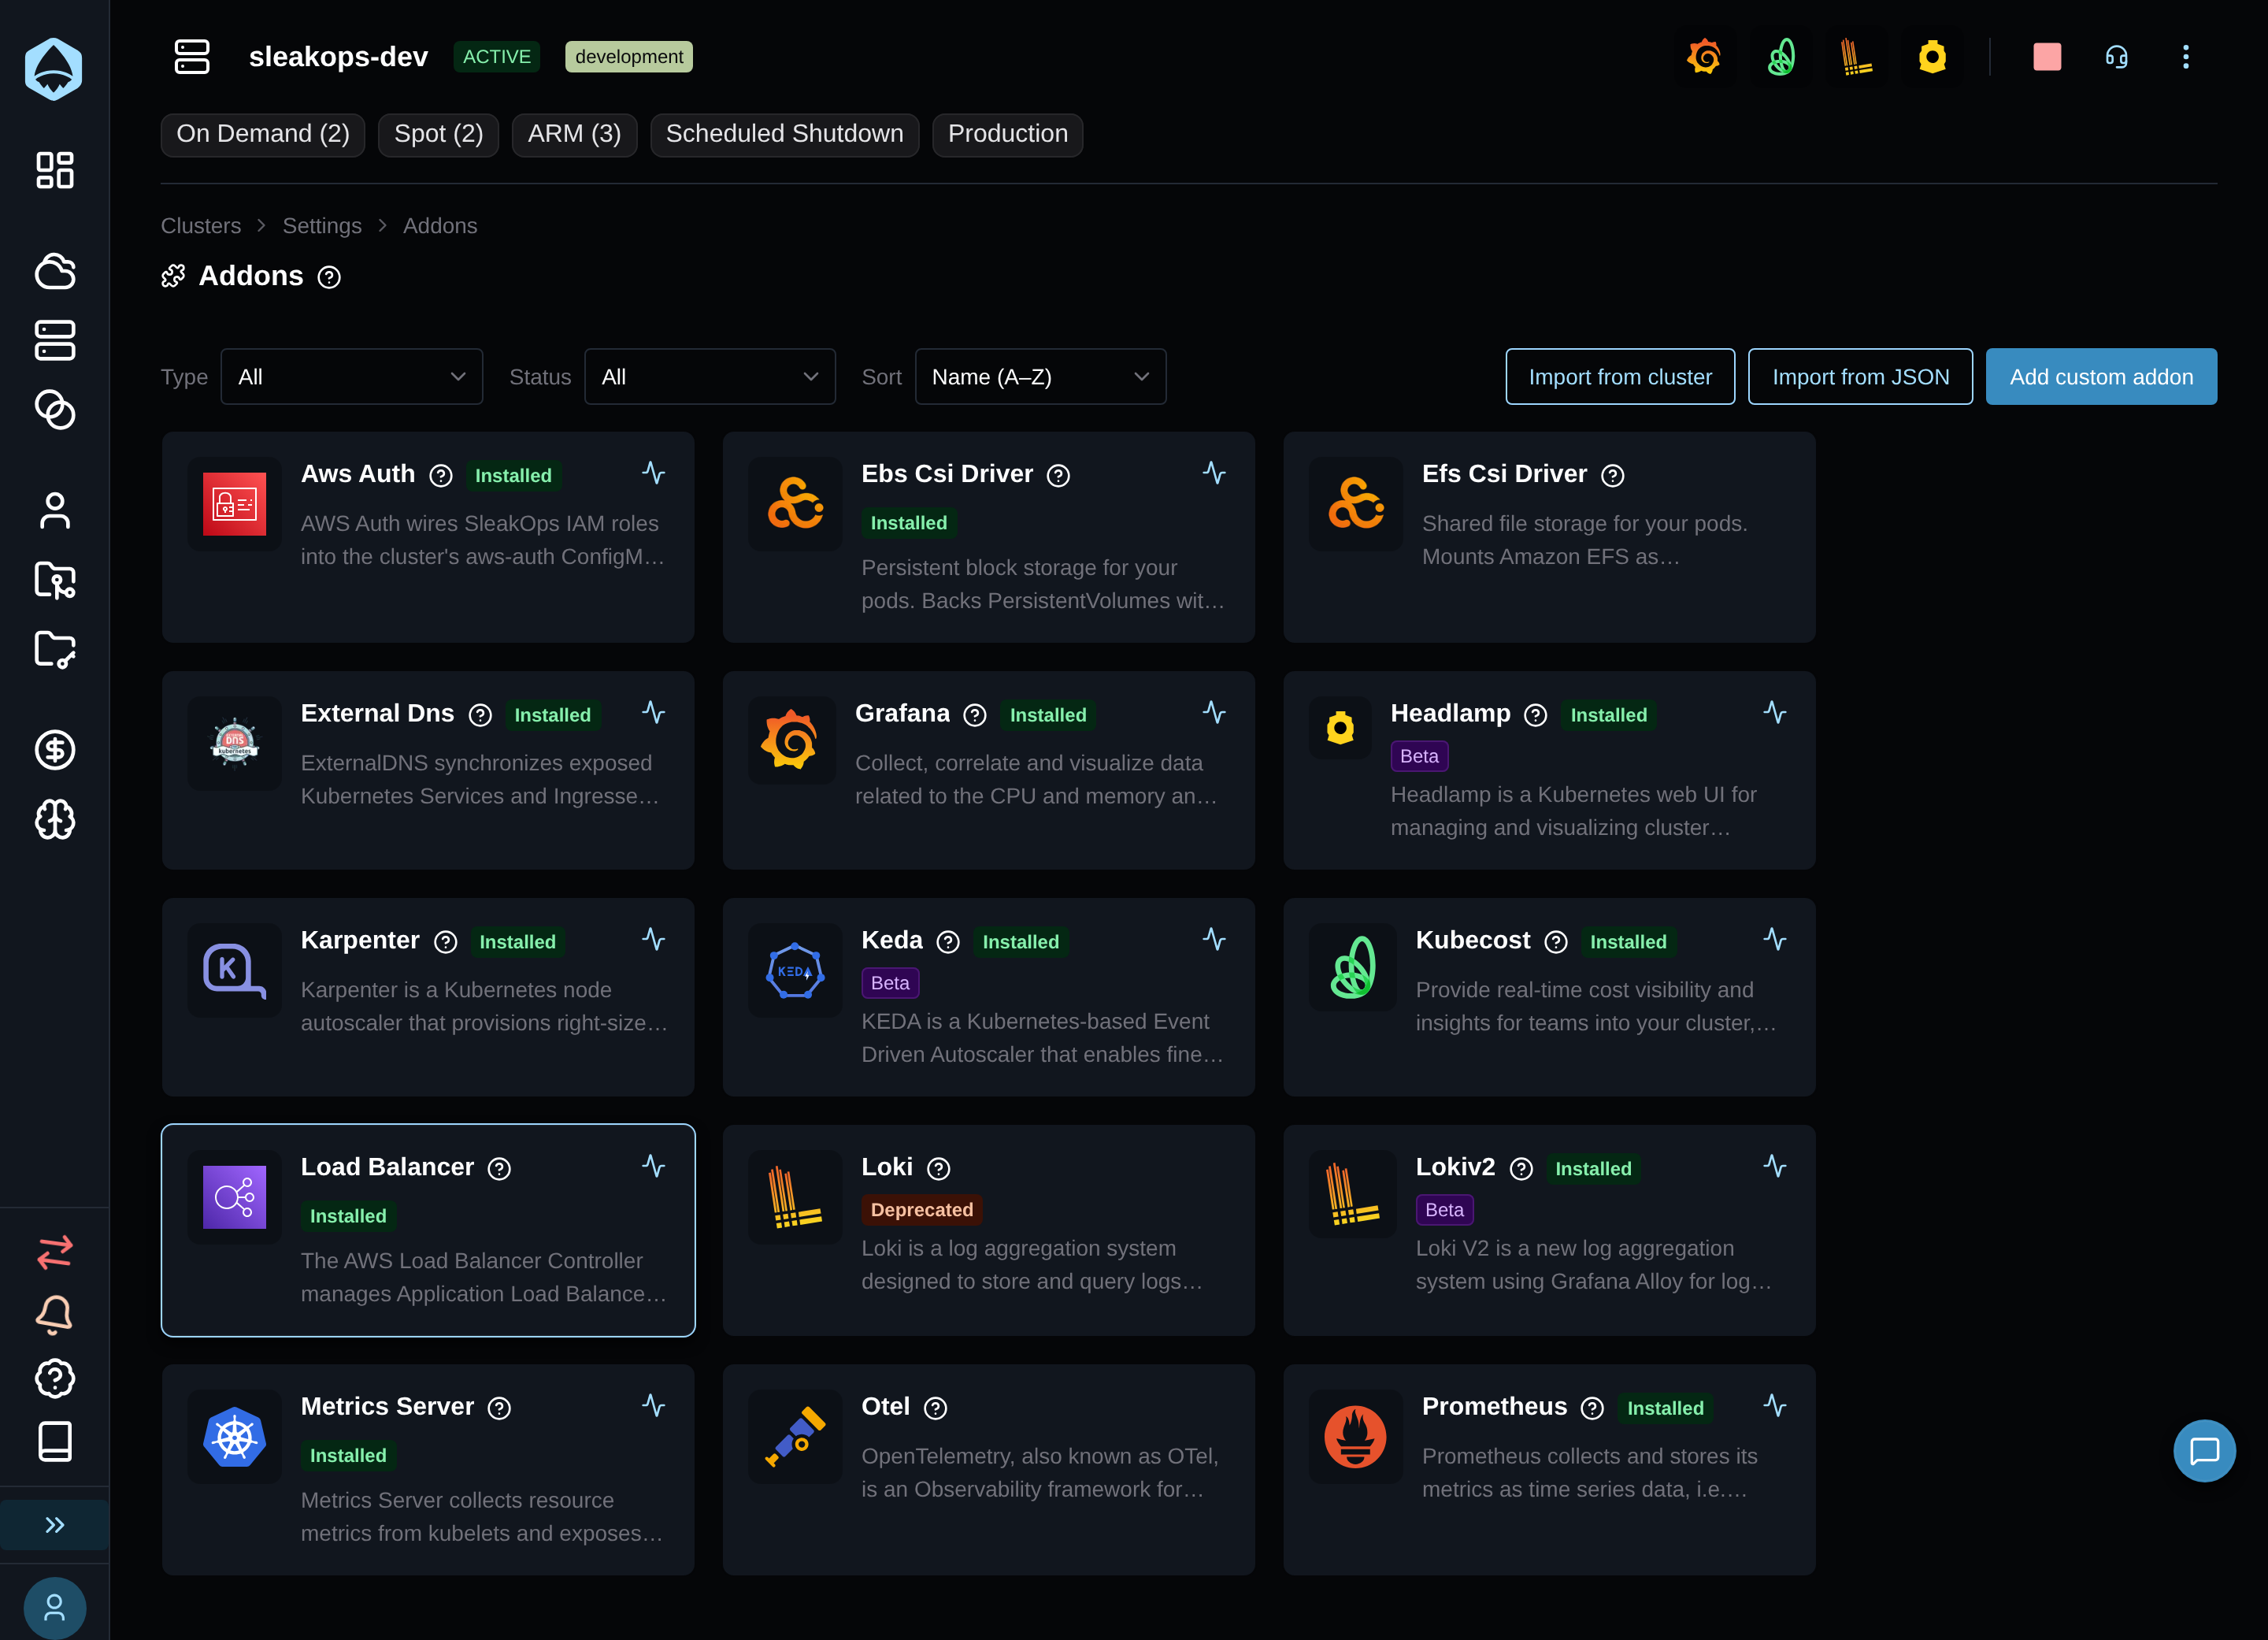The height and width of the screenshot is (1640, 2268).
Task: Open the Type filter dropdown
Action: pyautogui.click(x=352, y=377)
